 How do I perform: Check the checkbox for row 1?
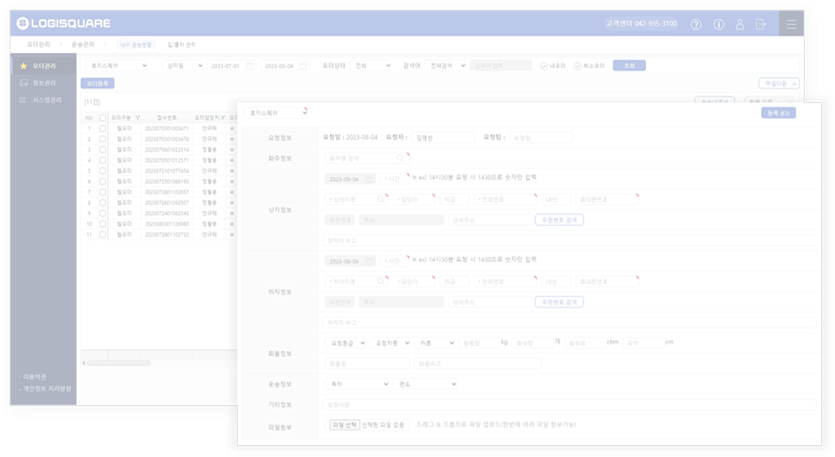[x=103, y=128]
